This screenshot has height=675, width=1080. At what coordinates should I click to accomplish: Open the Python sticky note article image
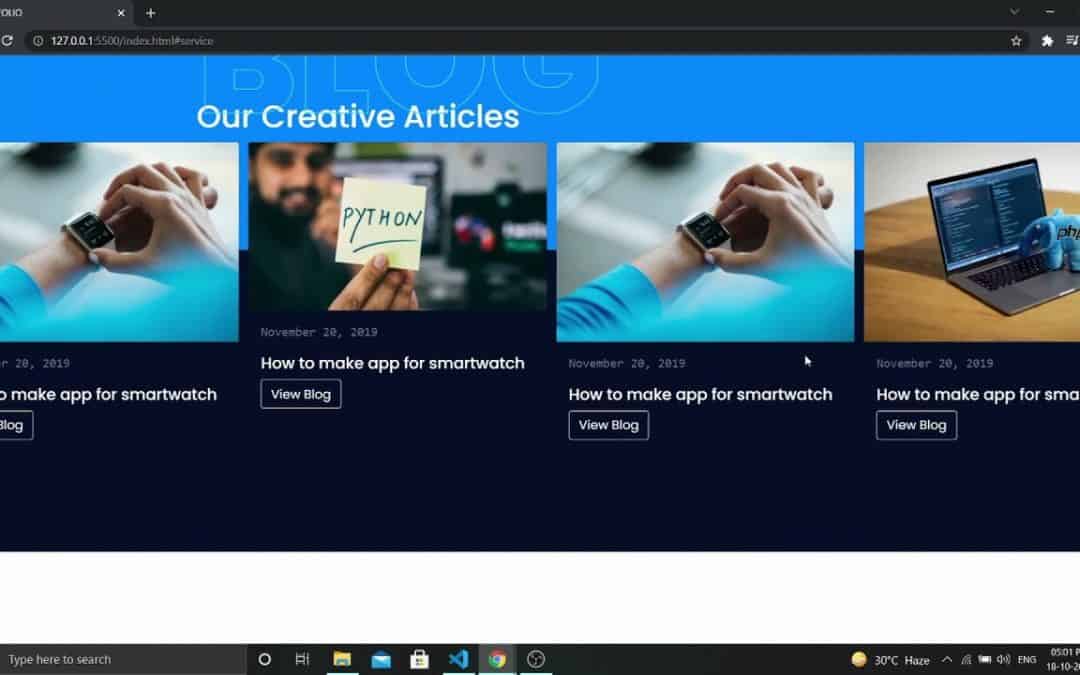click(x=397, y=227)
